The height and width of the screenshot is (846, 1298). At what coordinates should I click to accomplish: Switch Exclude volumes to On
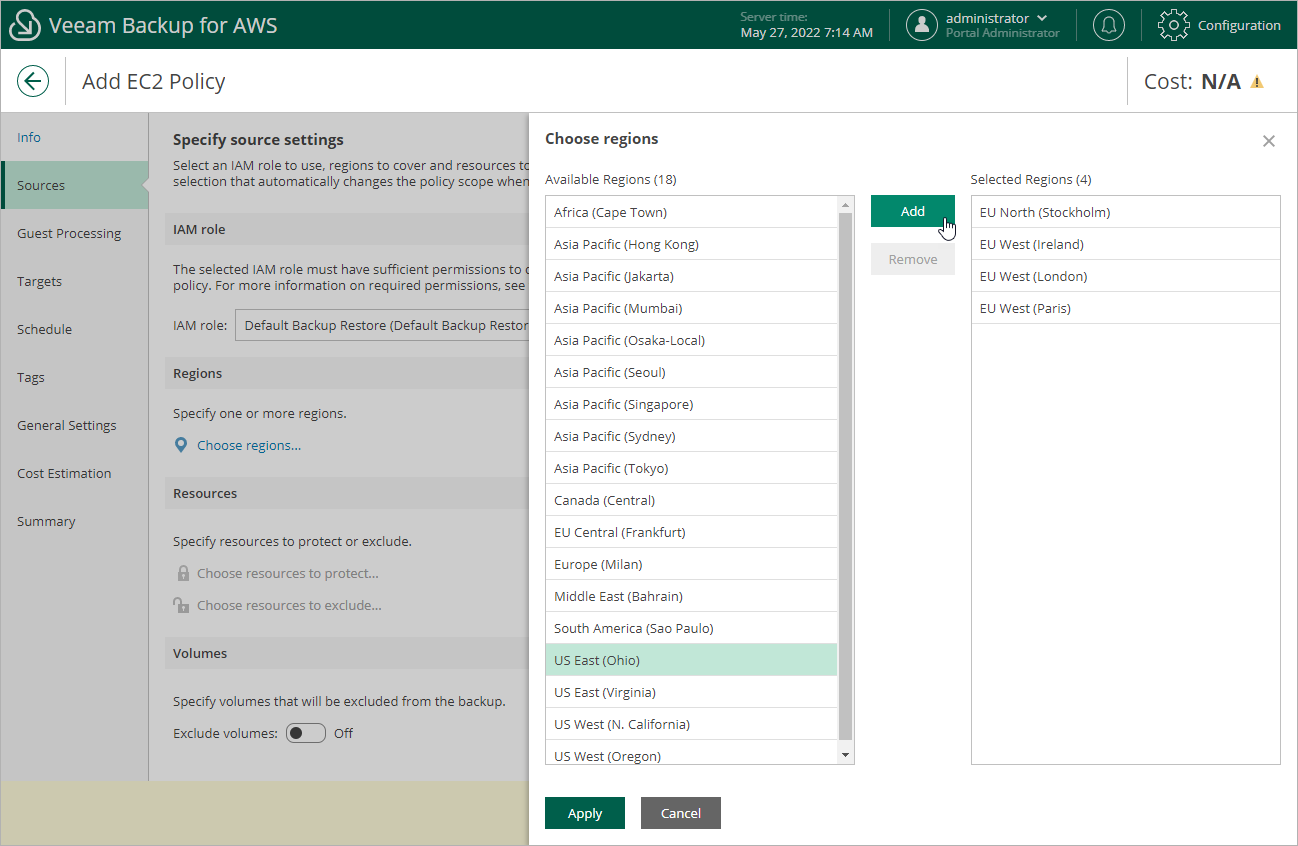[306, 733]
